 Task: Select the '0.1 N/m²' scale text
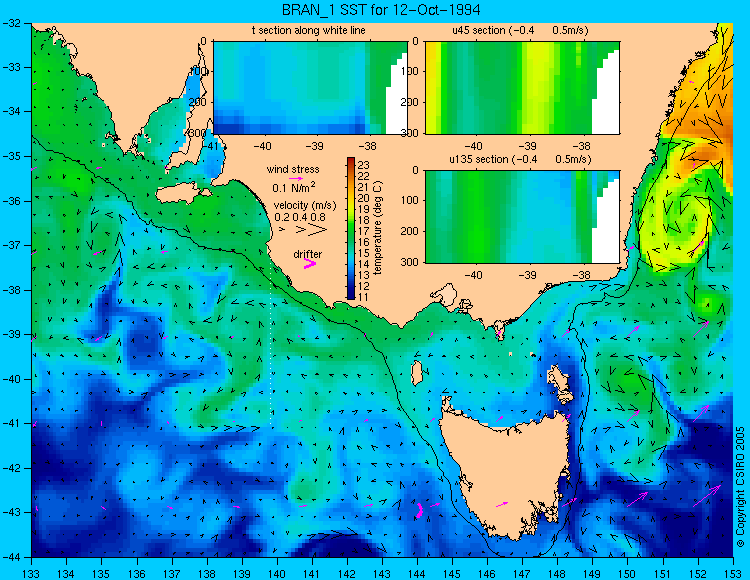(294, 187)
